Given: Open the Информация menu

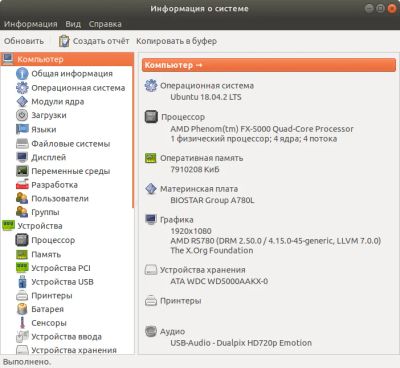Looking at the screenshot, I should tap(31, 24).
